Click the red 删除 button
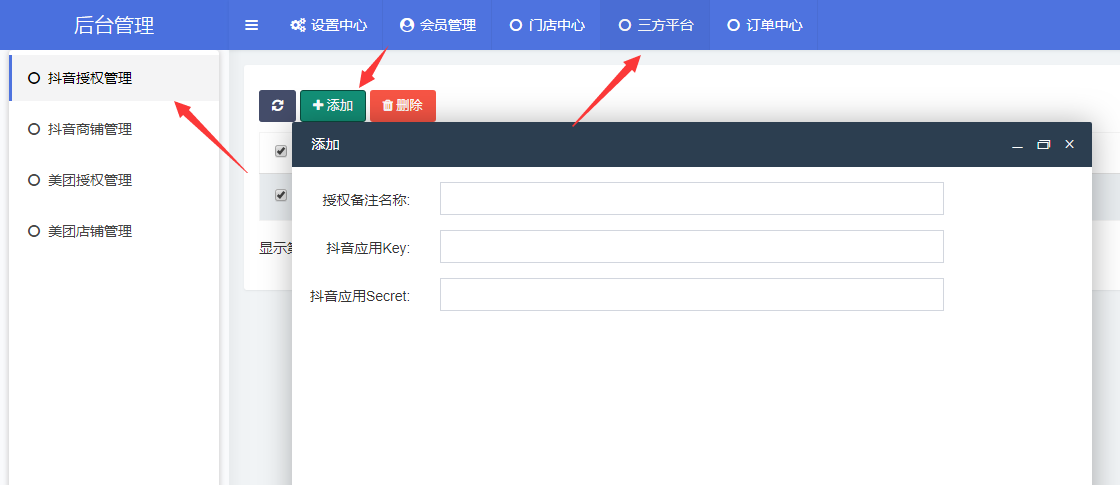The height and width of the screenshot is (485, 1120). pos(403,106)
